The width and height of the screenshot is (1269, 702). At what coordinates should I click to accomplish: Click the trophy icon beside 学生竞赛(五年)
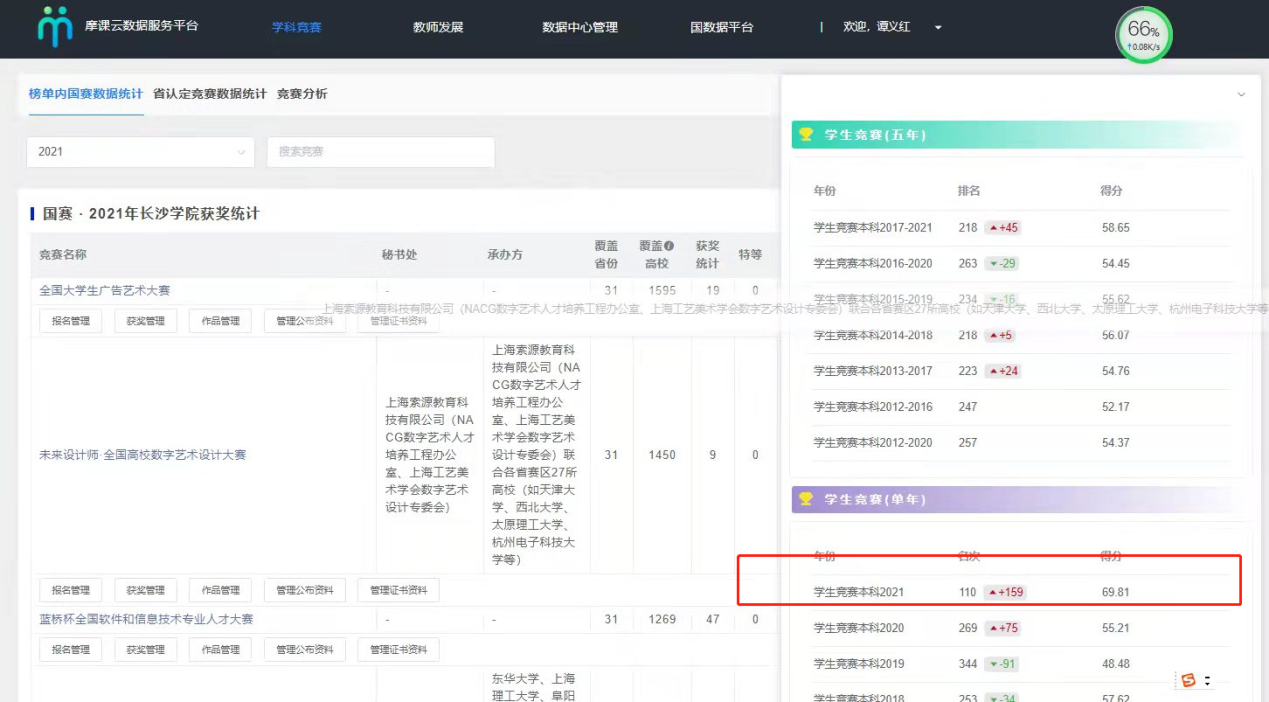coord(806,134)
